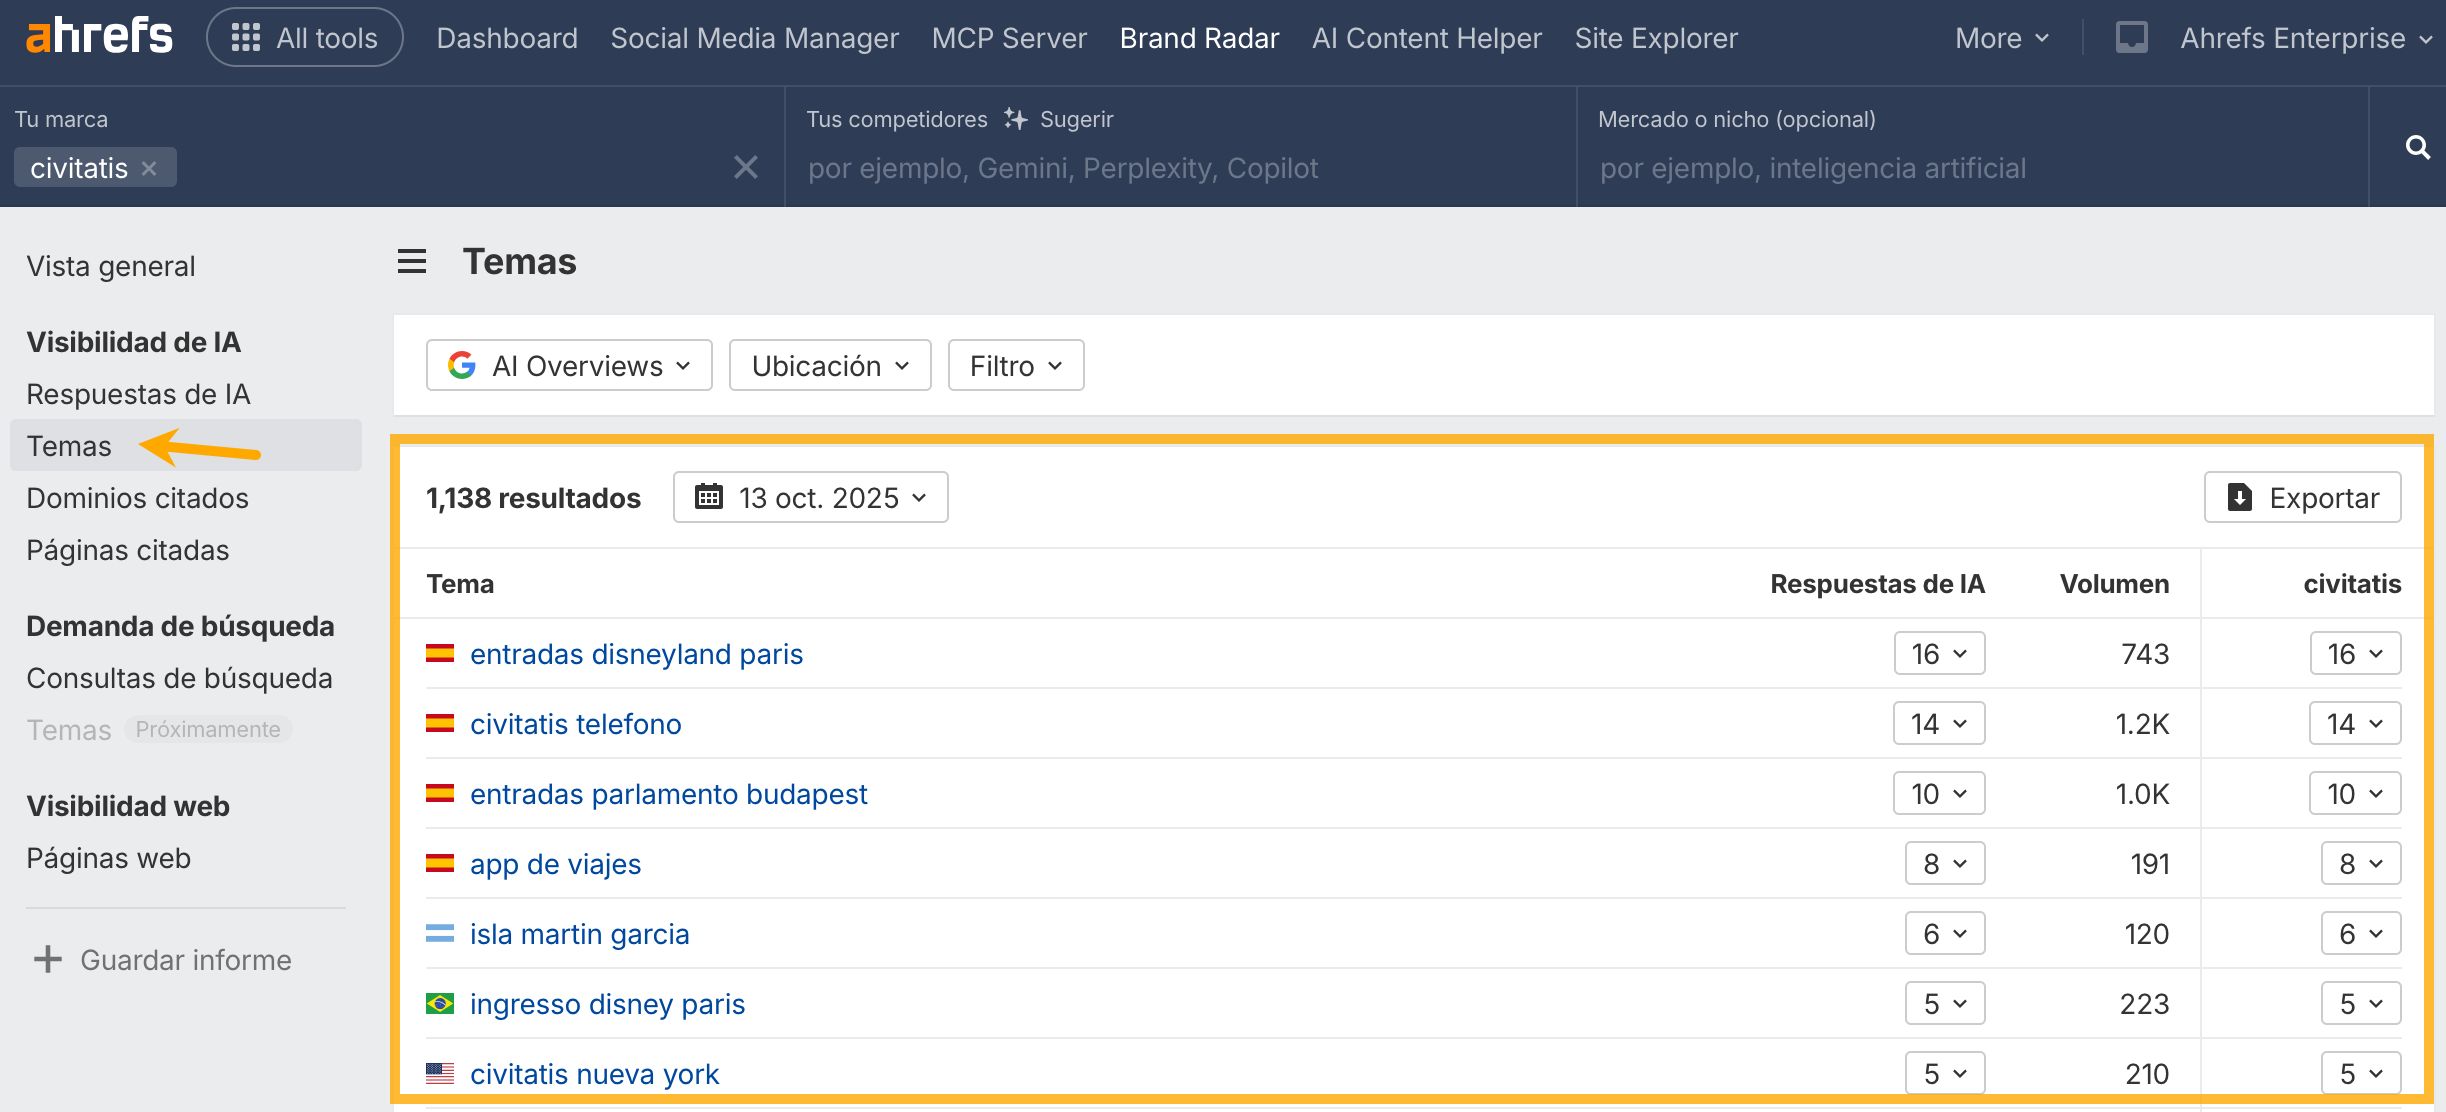Screen dimensions: 2446x1112
Task: Expand More menu in top navigation
Action: [2001, 38]
